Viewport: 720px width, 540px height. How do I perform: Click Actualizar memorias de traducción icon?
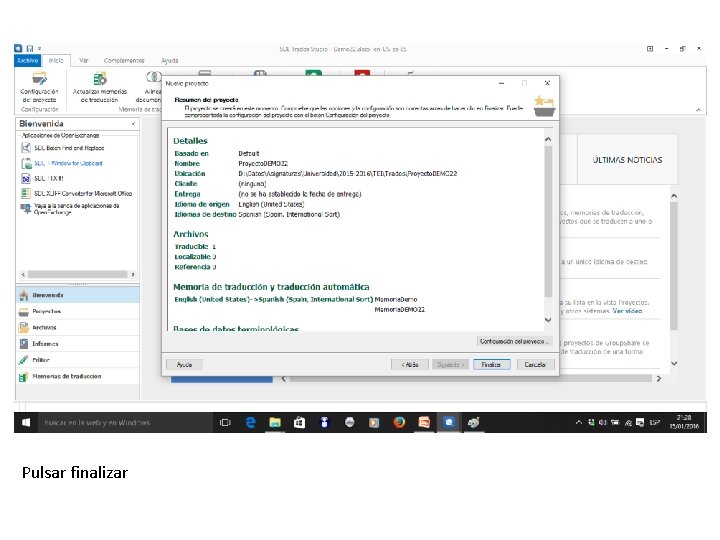click(x=100, y=87)
